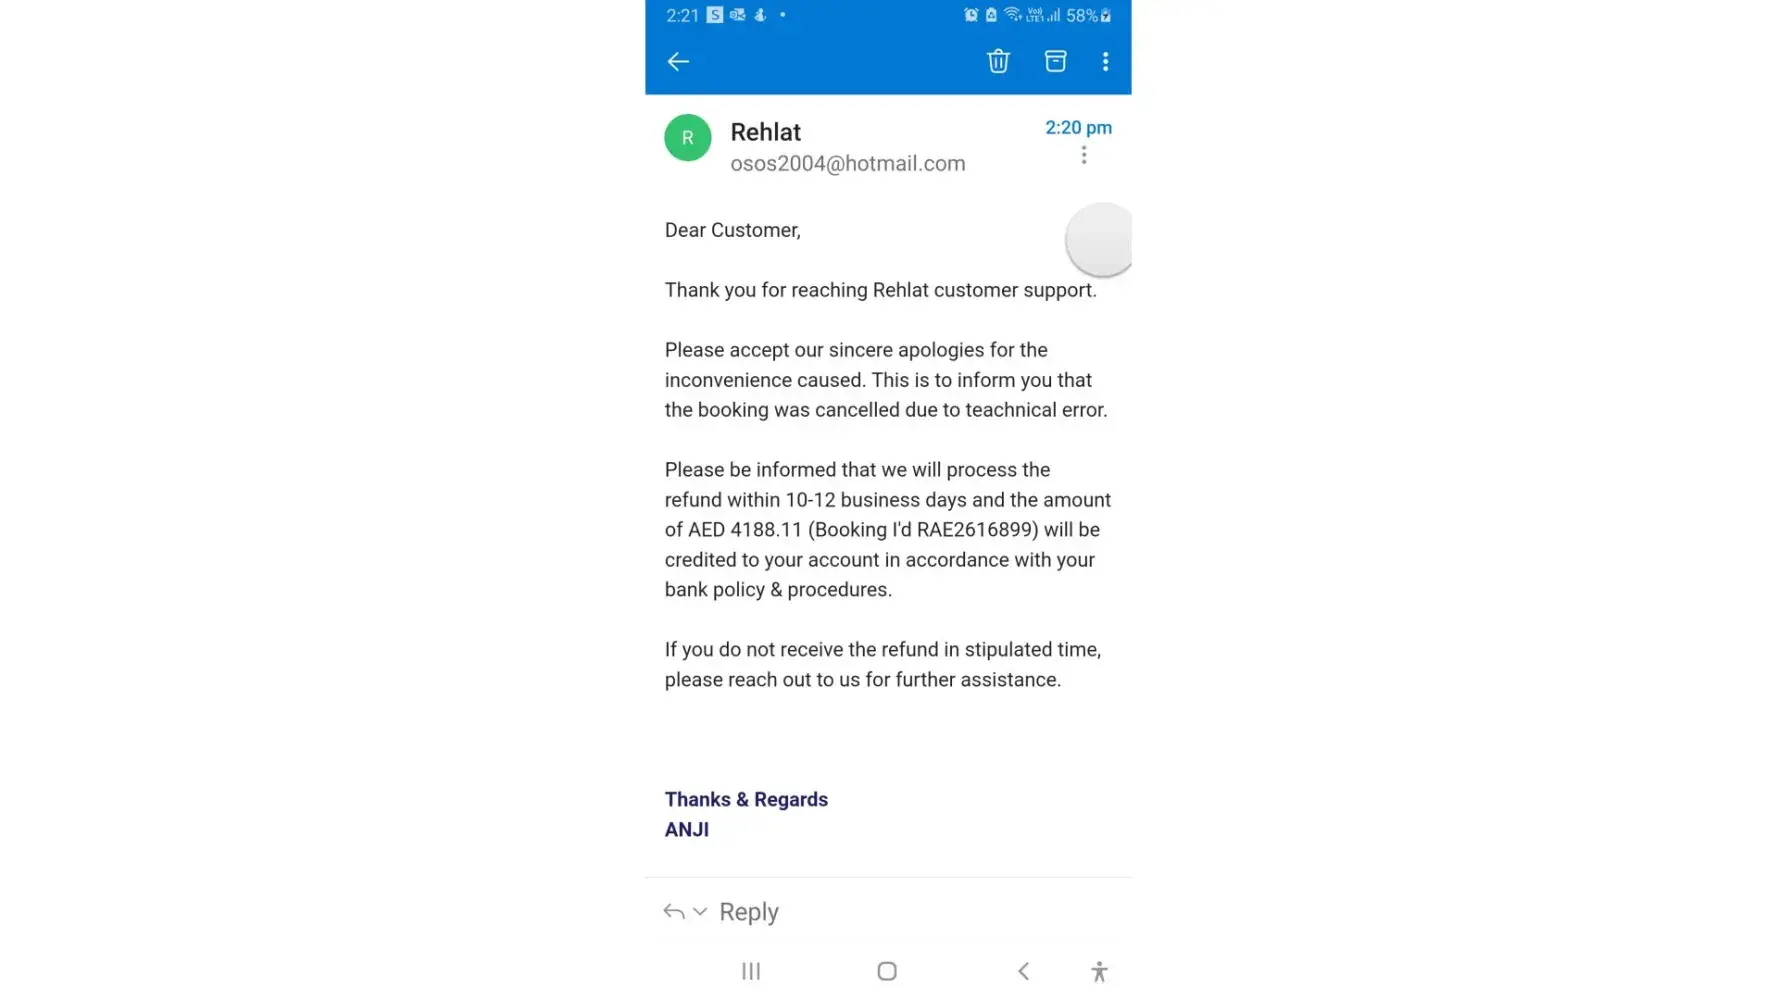1778x1000 pixels.
Task: Expand the reply options chevron
Action: [700, 912]
